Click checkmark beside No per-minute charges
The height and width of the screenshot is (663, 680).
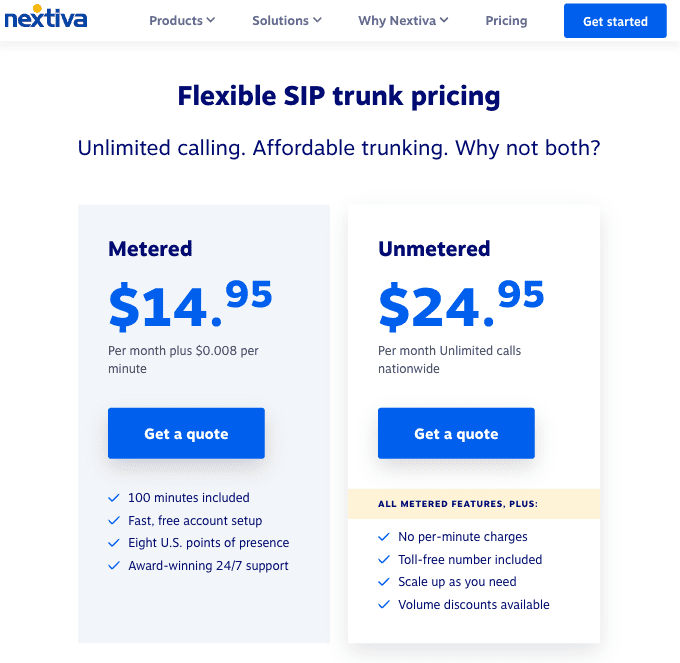(383, 537)
